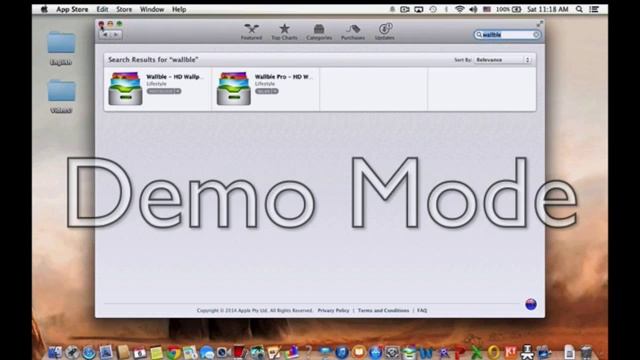Toggle full screen using the expand arrows
Screen dimensions: 640x360
[x=539, y=24]
